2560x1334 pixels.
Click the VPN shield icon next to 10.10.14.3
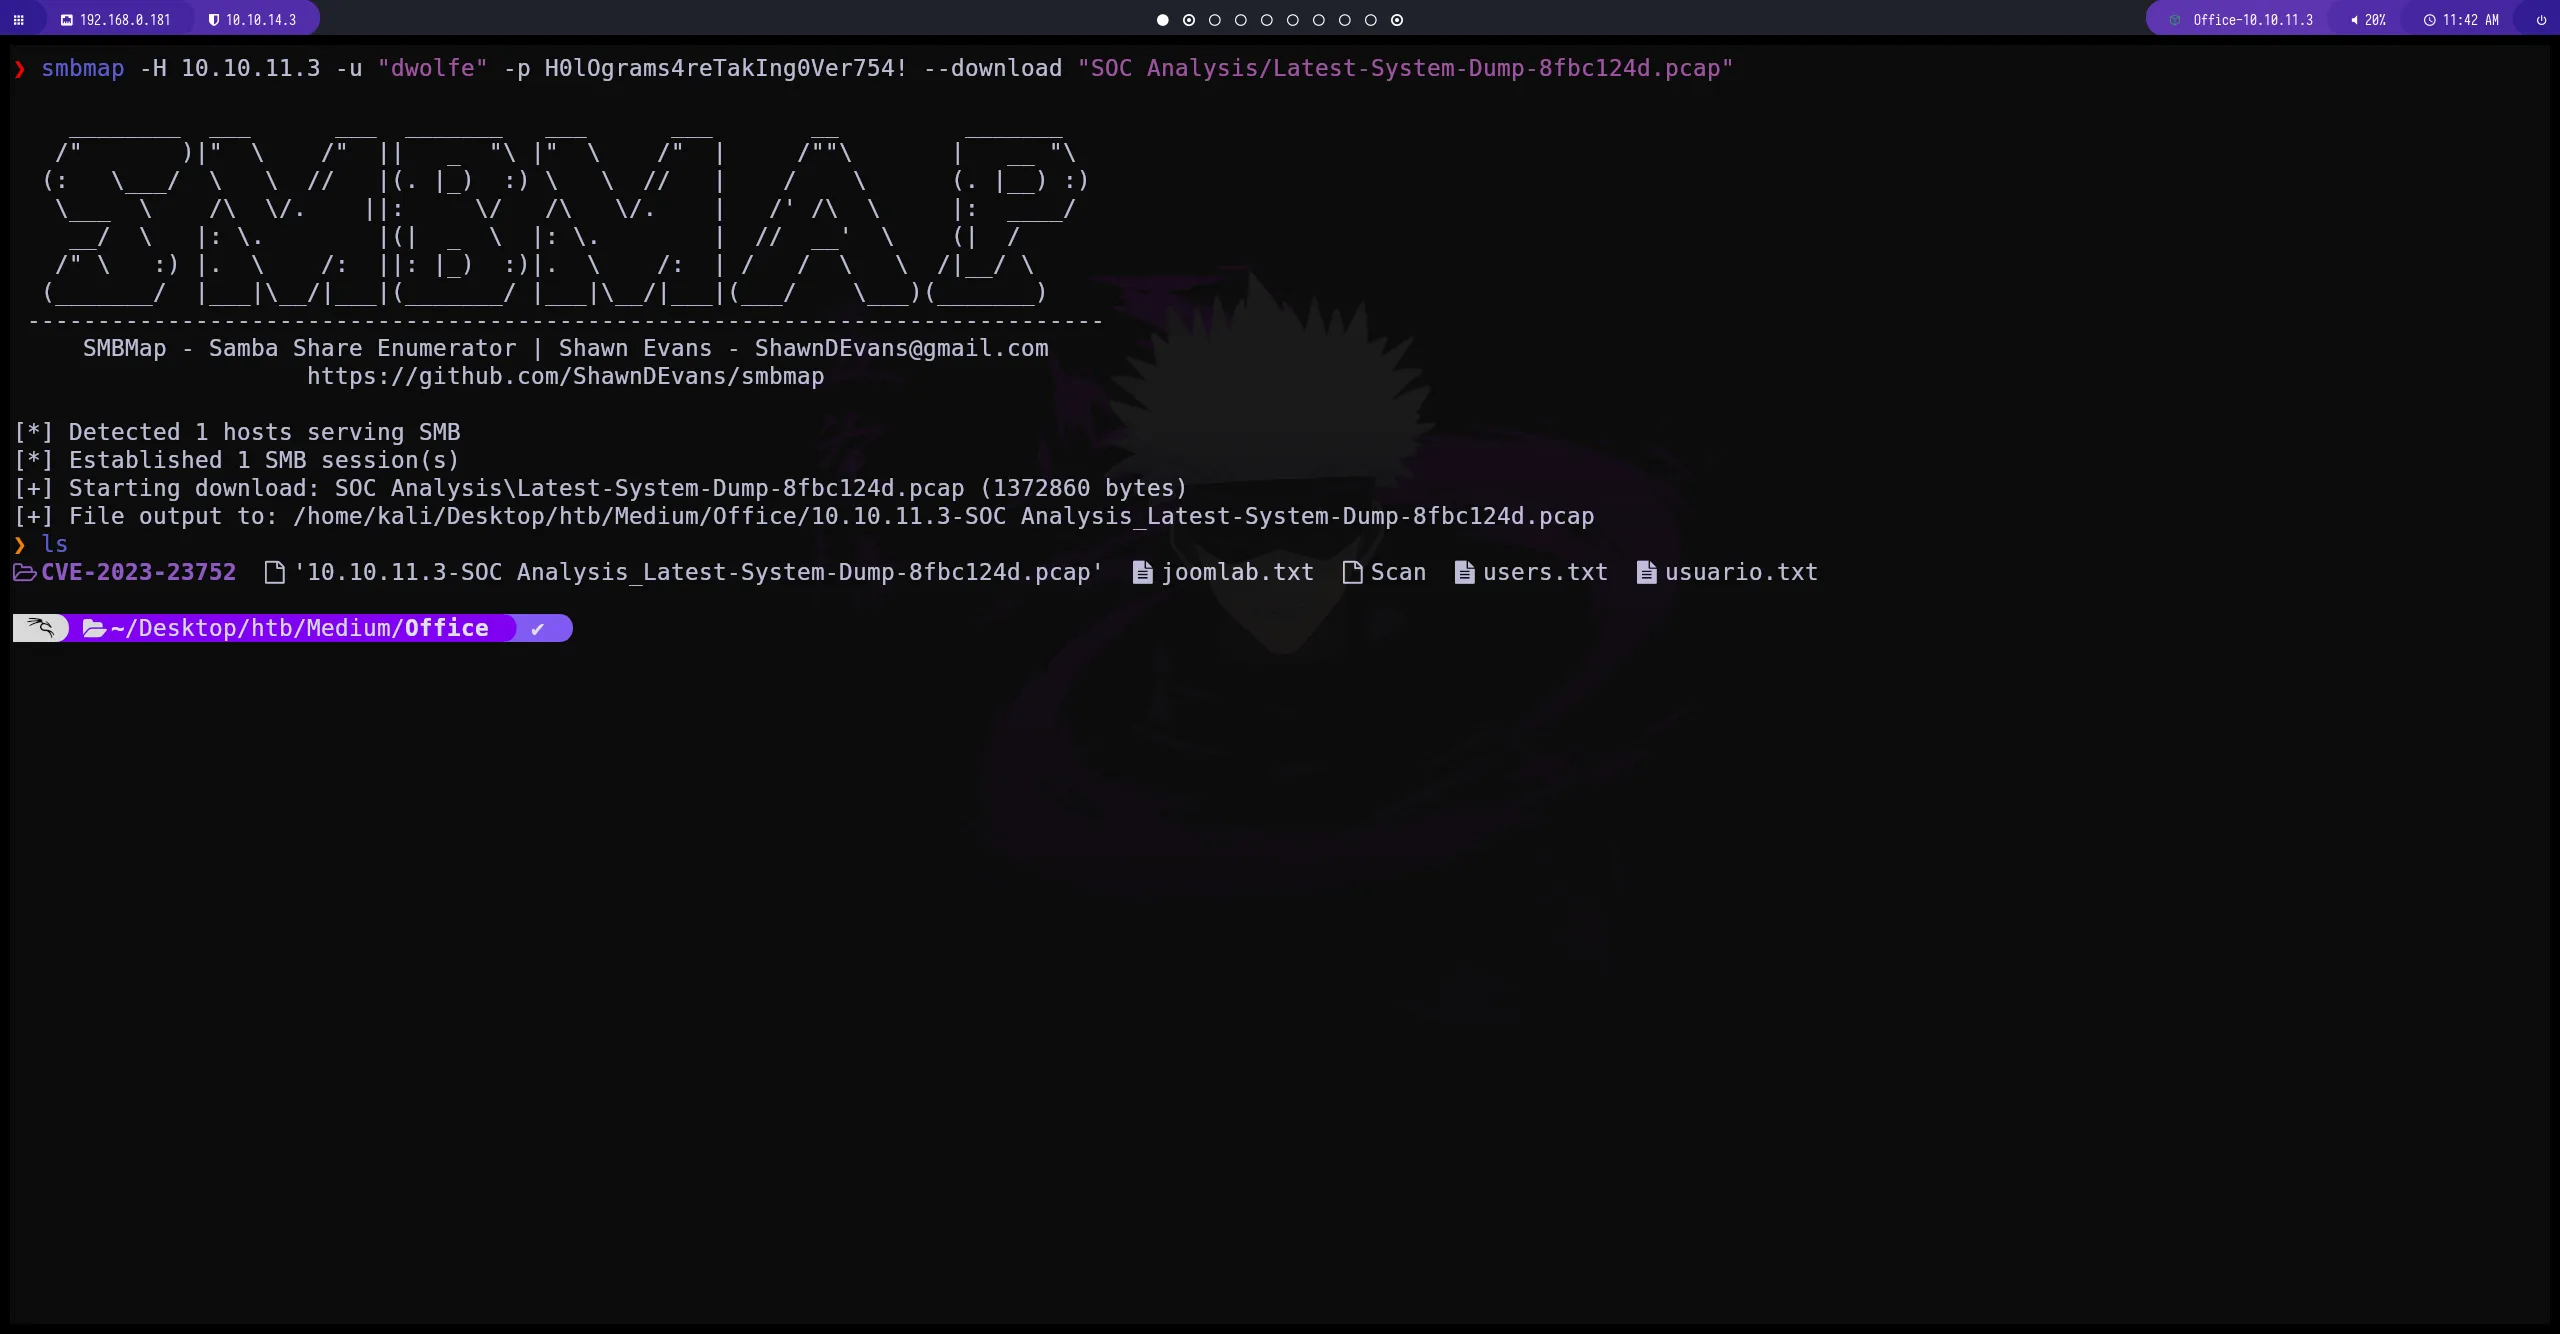pos(214,18)
